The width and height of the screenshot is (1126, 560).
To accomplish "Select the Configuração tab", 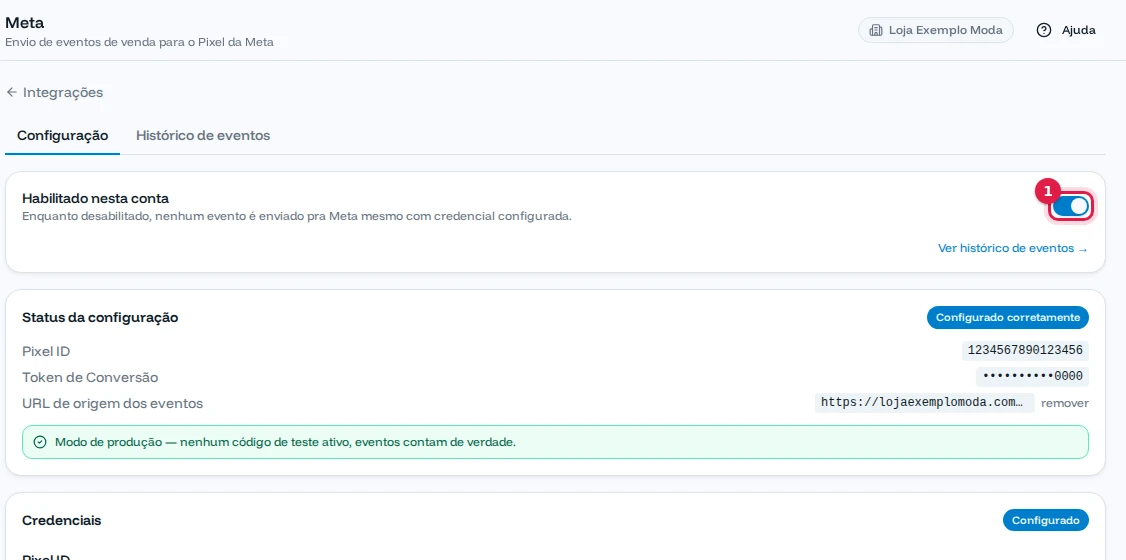I will [x=62, y=135].
